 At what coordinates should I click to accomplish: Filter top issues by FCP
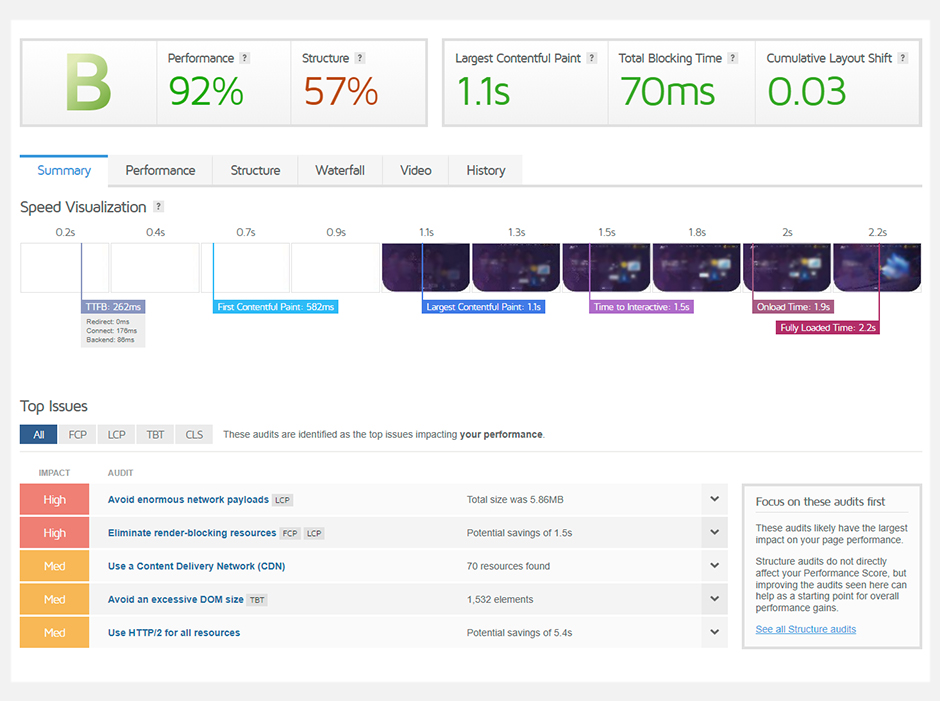77,435
